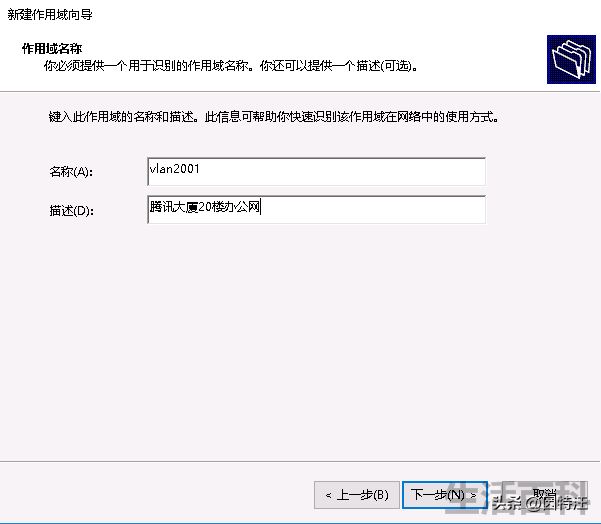Click the 描述(D): label
The width and height of the screenshot is (601, 524).
[x=72, y=210]
